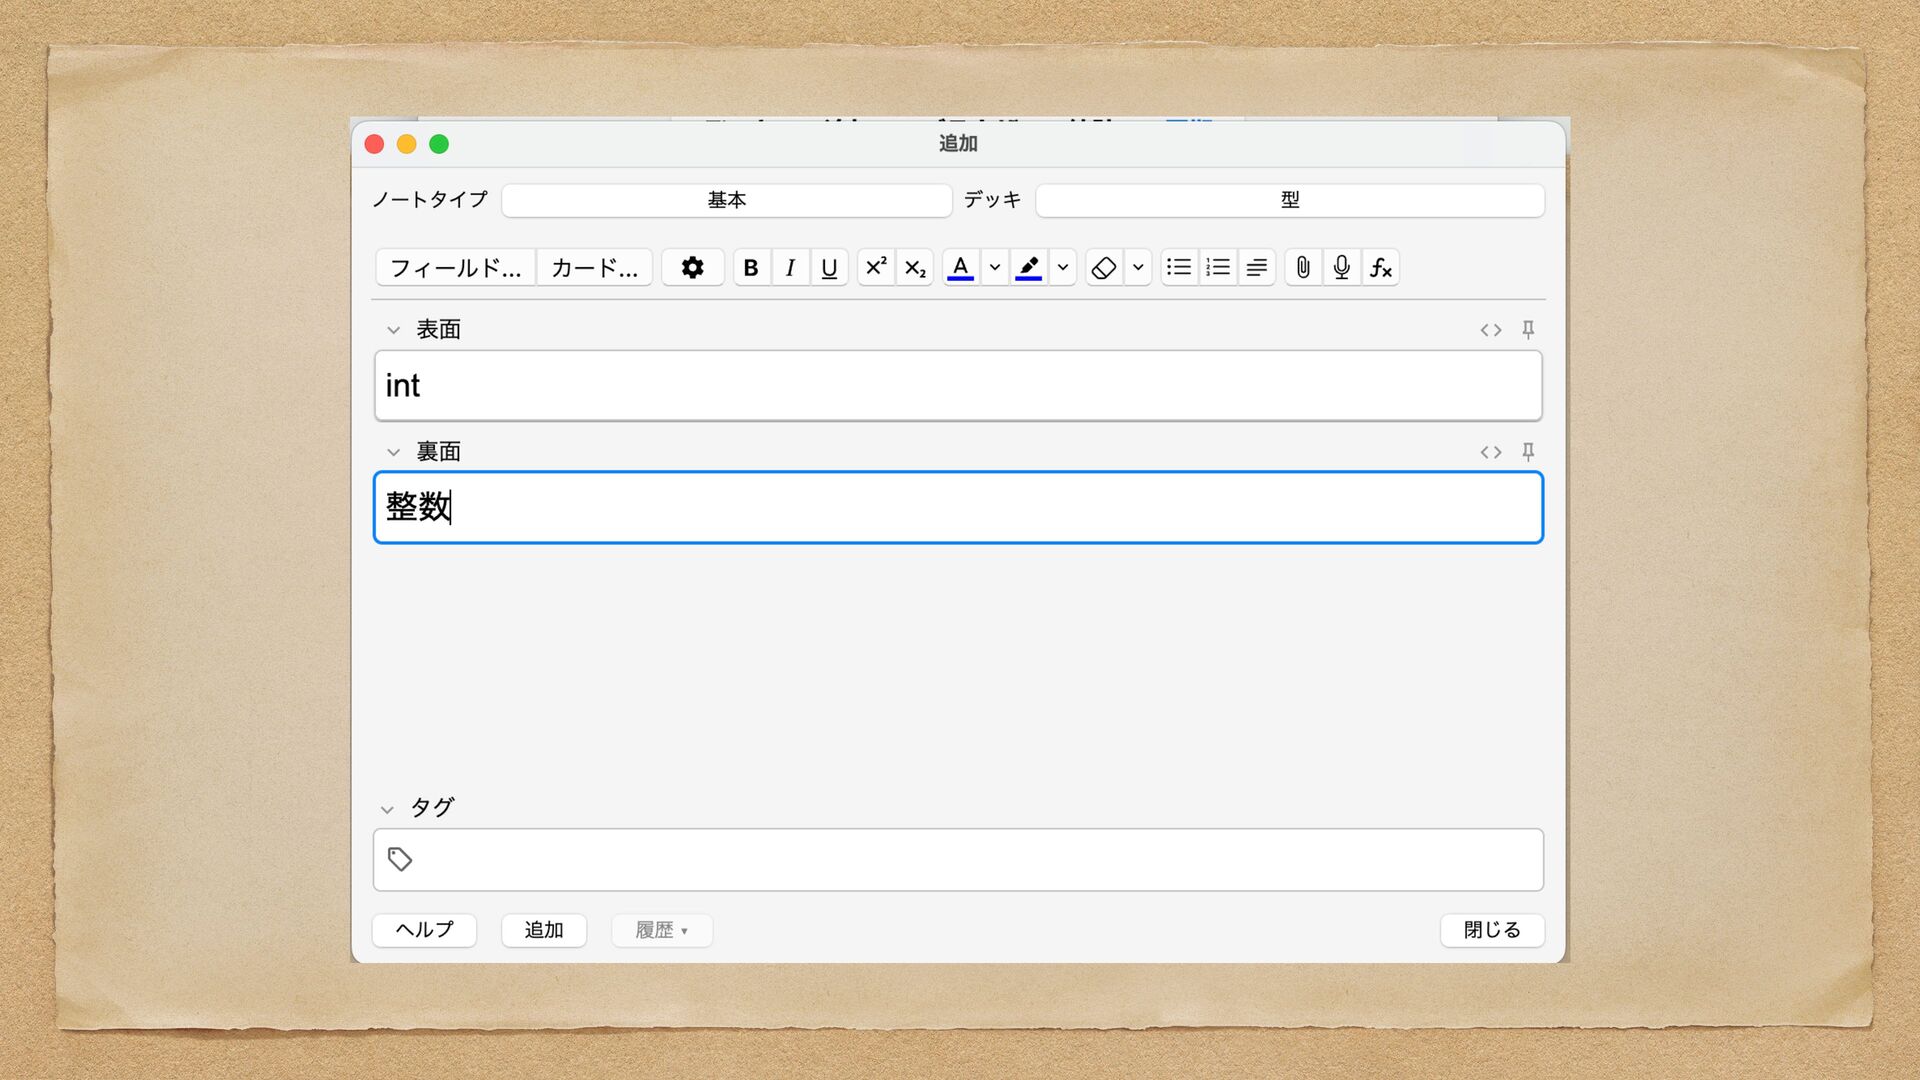Open the fx equations icon
Image resolution: width=1920 pixels, height=1080 pixels.
1381,268
